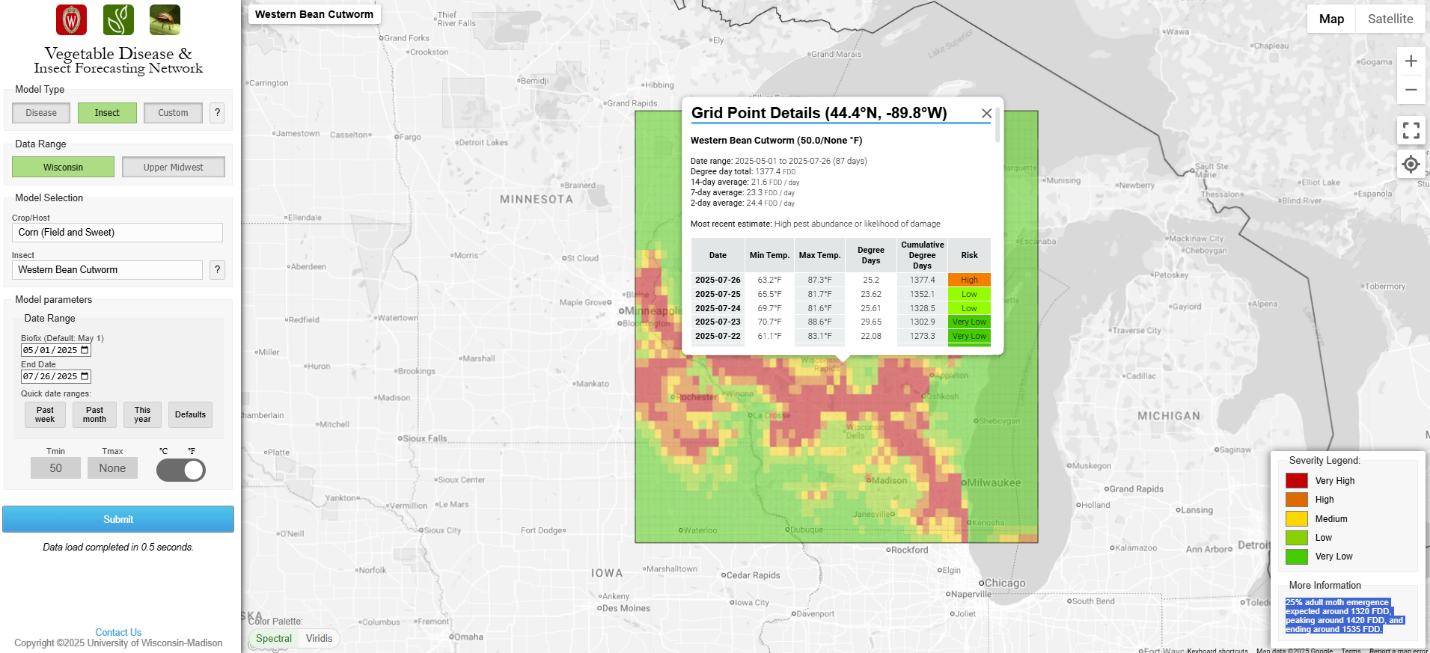Click the insect photo logo icon

pyautogui.click(x=165, y=20)
